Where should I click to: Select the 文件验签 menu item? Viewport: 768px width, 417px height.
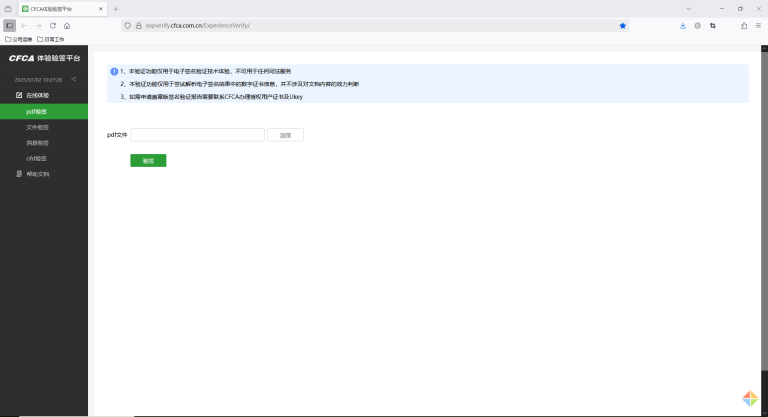point(37,127)
